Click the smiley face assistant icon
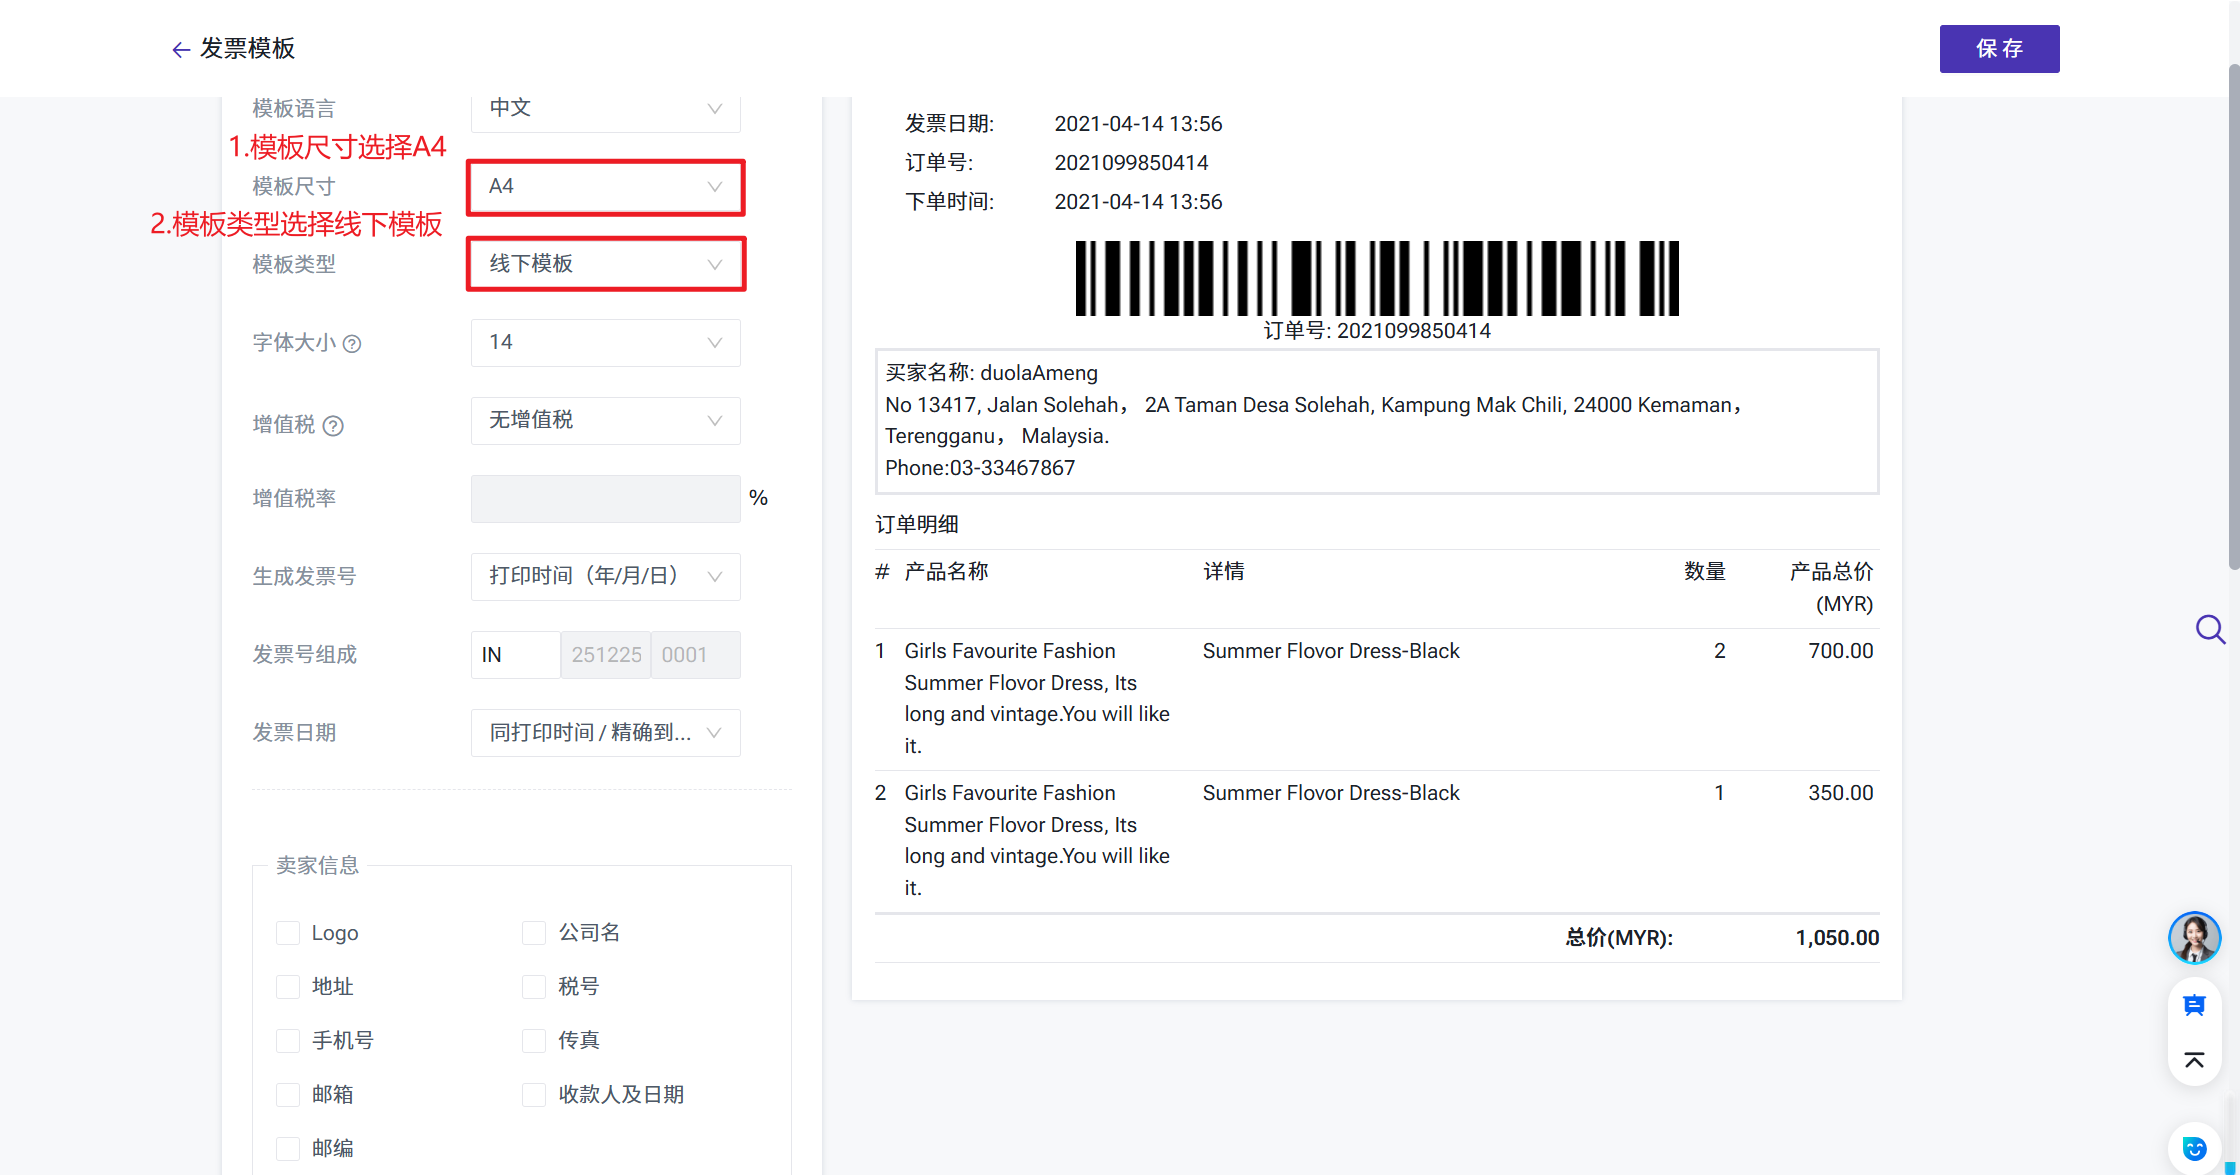The width and height of the screenshot is (2240, 1175). (2194, 1148)
